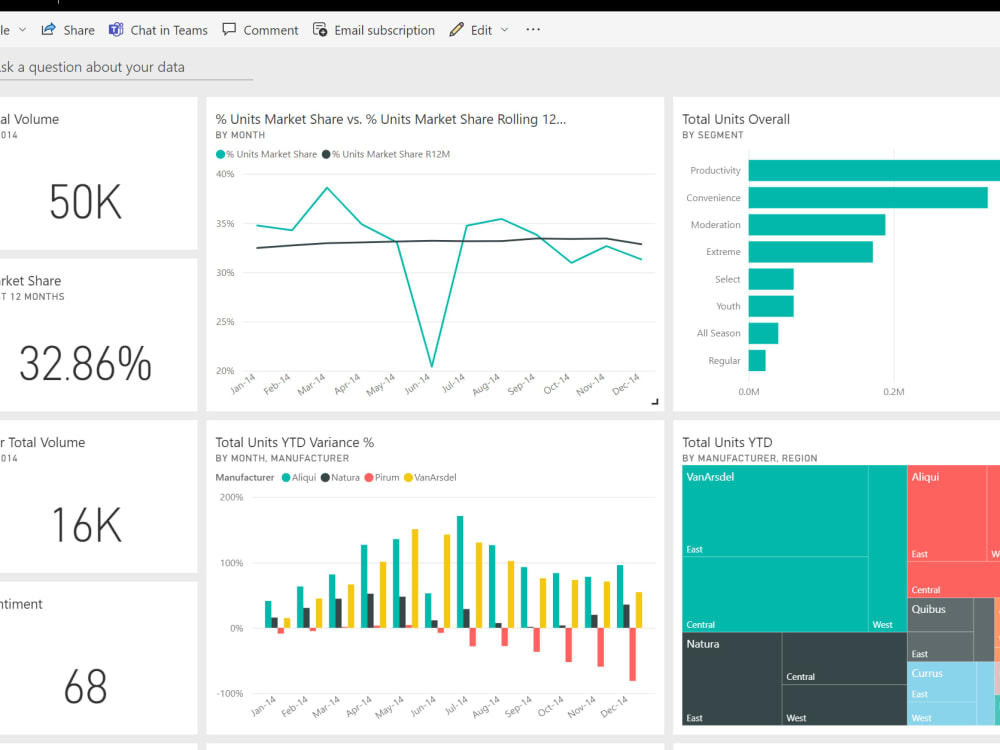Open Chat in Teams using the Teams icon
1000x750 pixels.
click(x=118, y=29)
